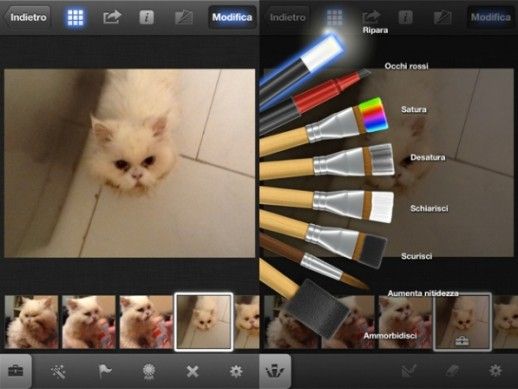518x389 pixels.
Task: Mark photo favorite with the ribbon icon
Action: pyautogui.click(x=149, y=371)
